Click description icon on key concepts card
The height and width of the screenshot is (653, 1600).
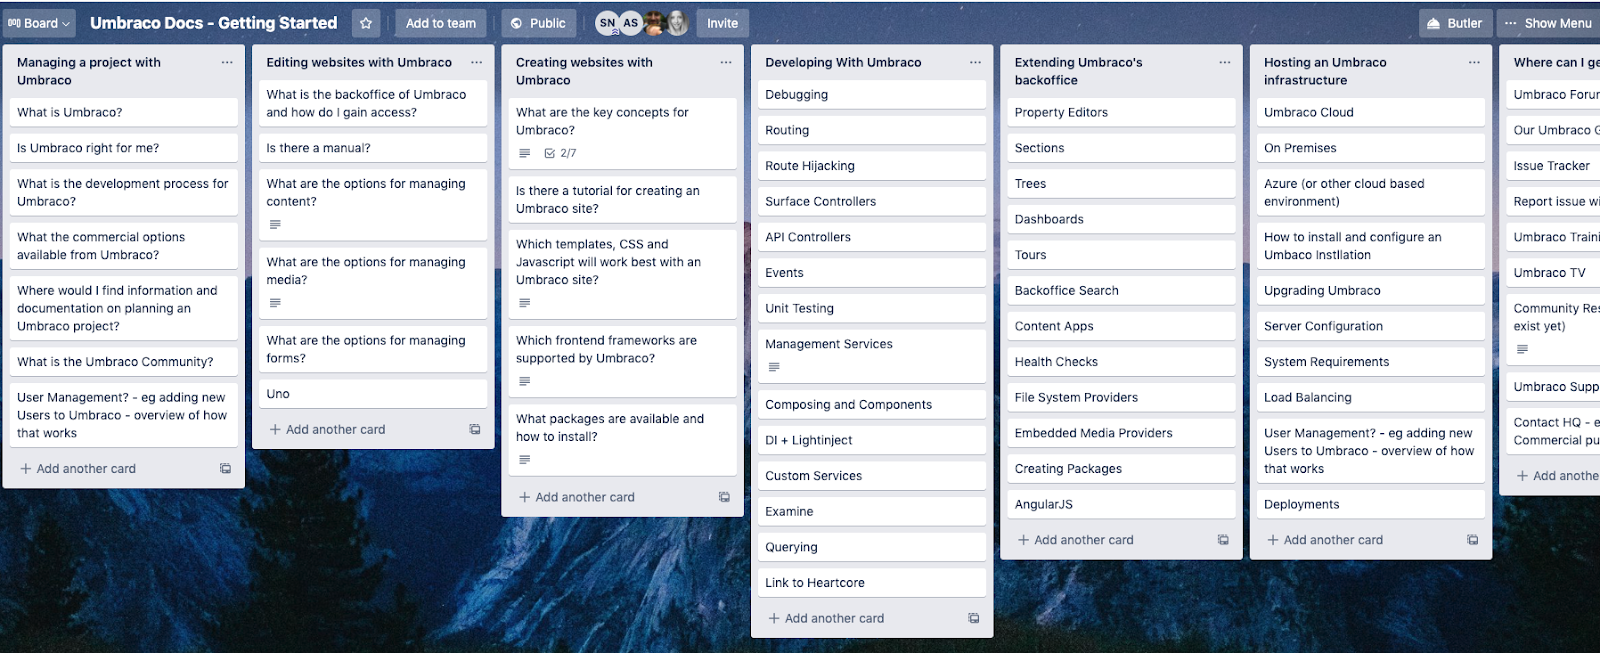pyautogui.click(x=525, y=153)
